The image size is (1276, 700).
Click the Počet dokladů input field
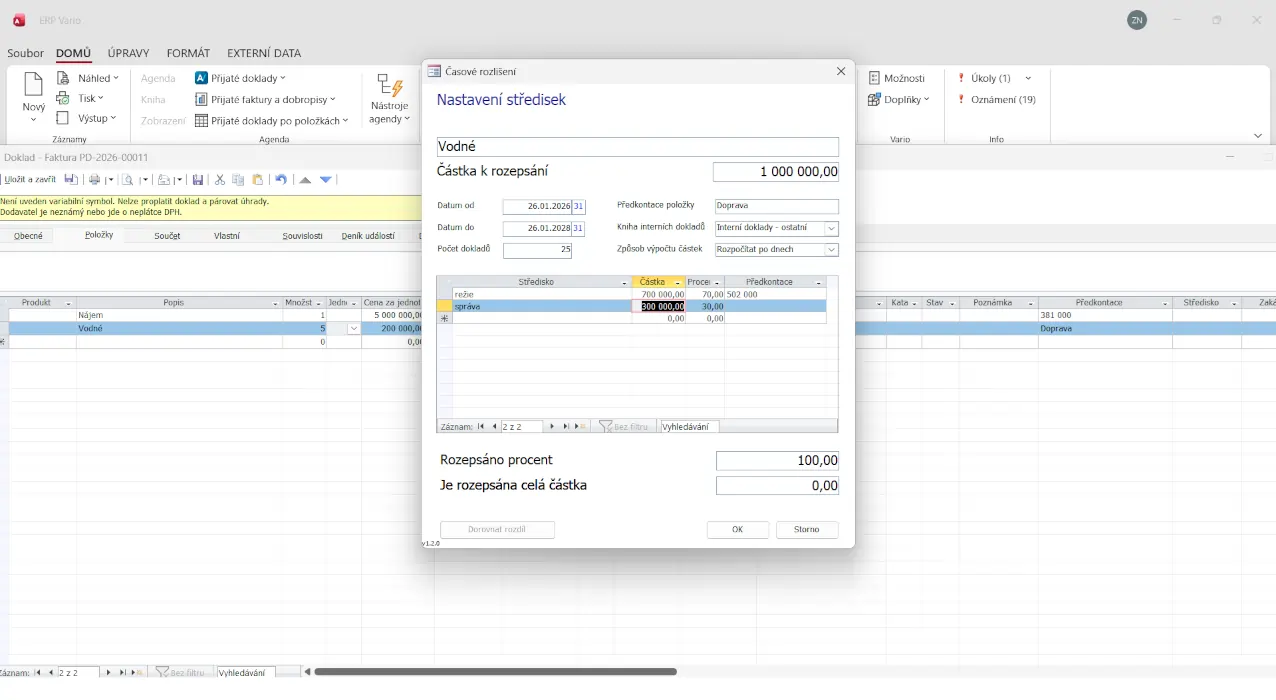click(x=537, y=250)
